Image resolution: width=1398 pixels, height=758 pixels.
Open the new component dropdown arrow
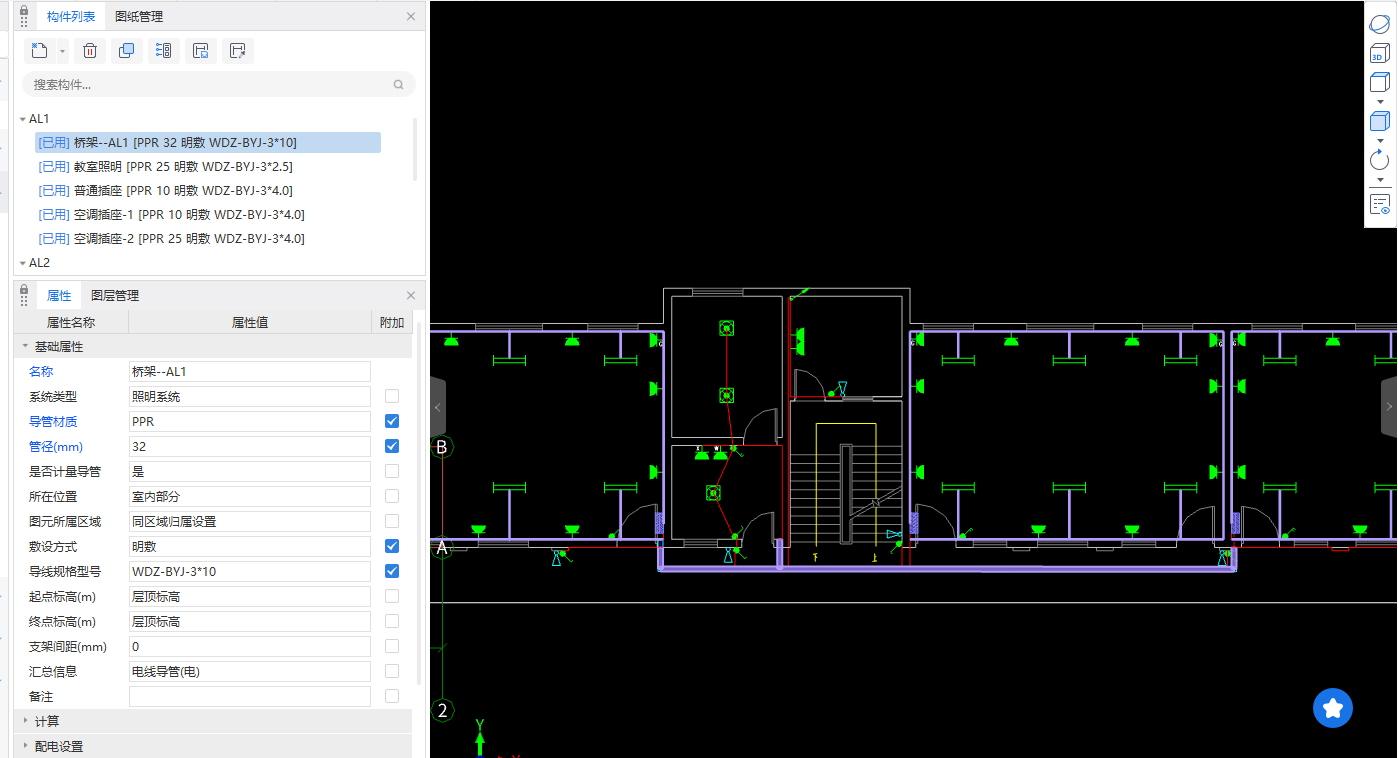click(x=63, y=51)
